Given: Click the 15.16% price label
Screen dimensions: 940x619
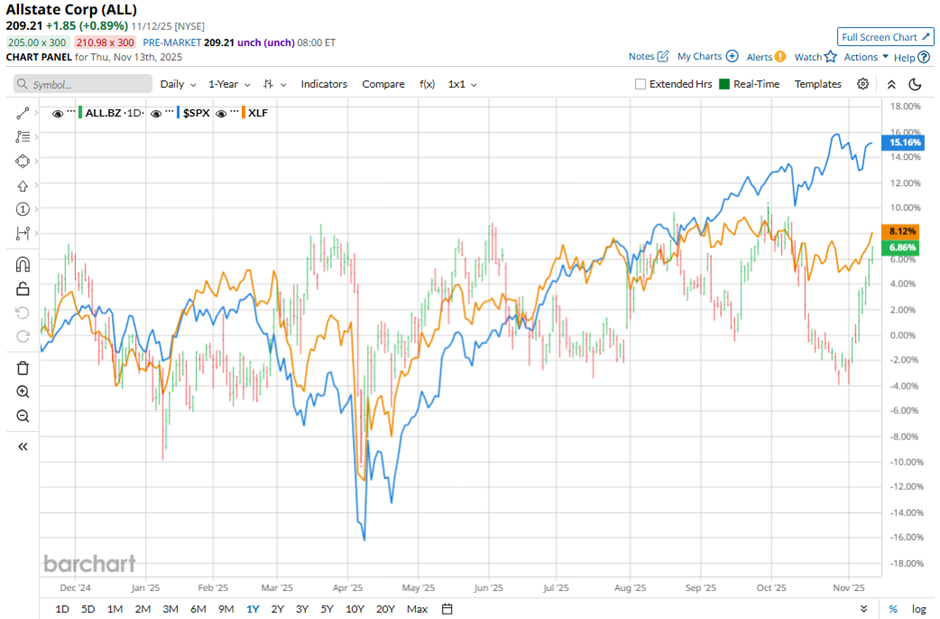Looking at the screenshot, I should click(903, 143).
